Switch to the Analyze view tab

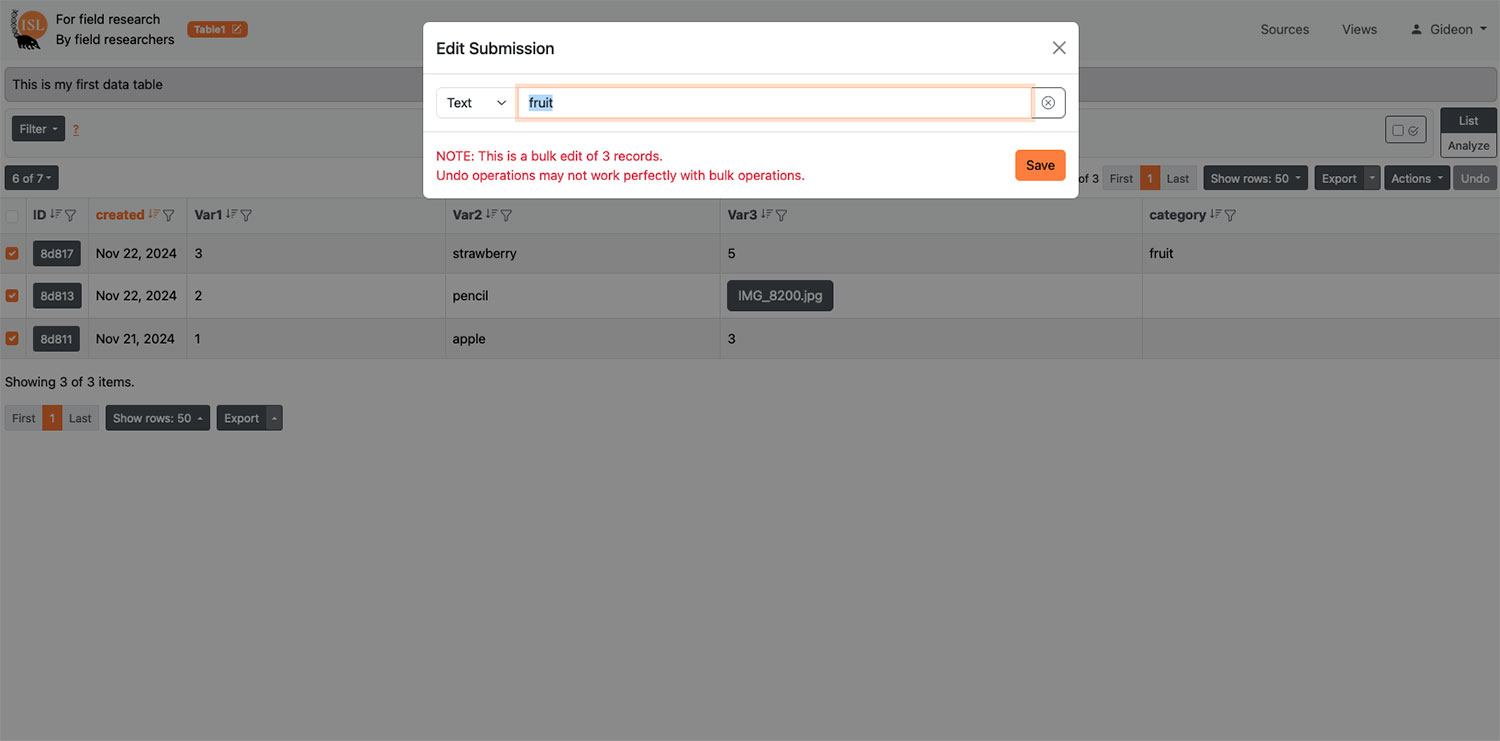pyautogui.click(x=1468, y=146)
